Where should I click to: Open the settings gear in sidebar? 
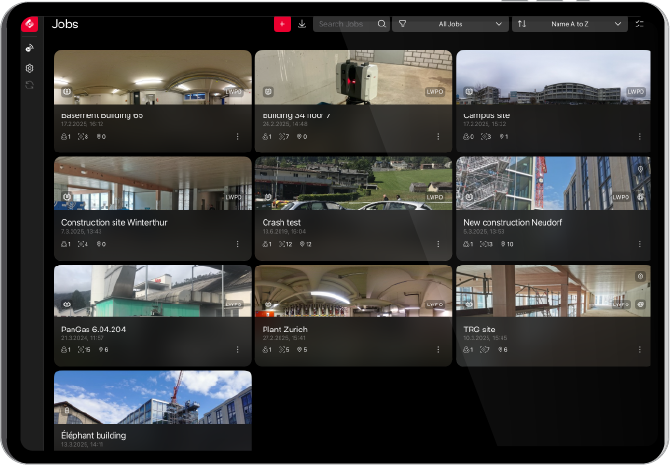point(29,68)
